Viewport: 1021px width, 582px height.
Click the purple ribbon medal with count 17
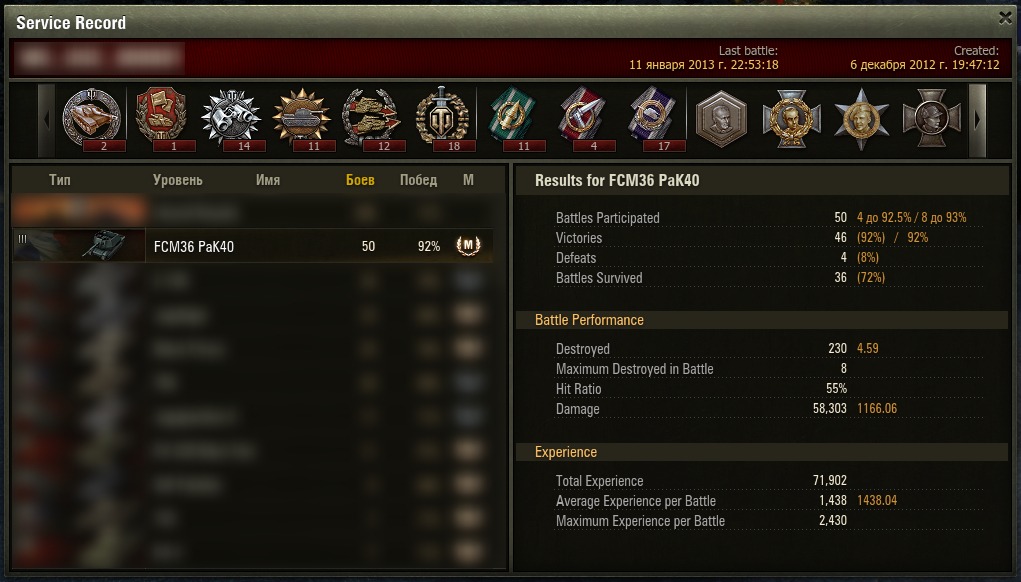(x=652, y=118)
